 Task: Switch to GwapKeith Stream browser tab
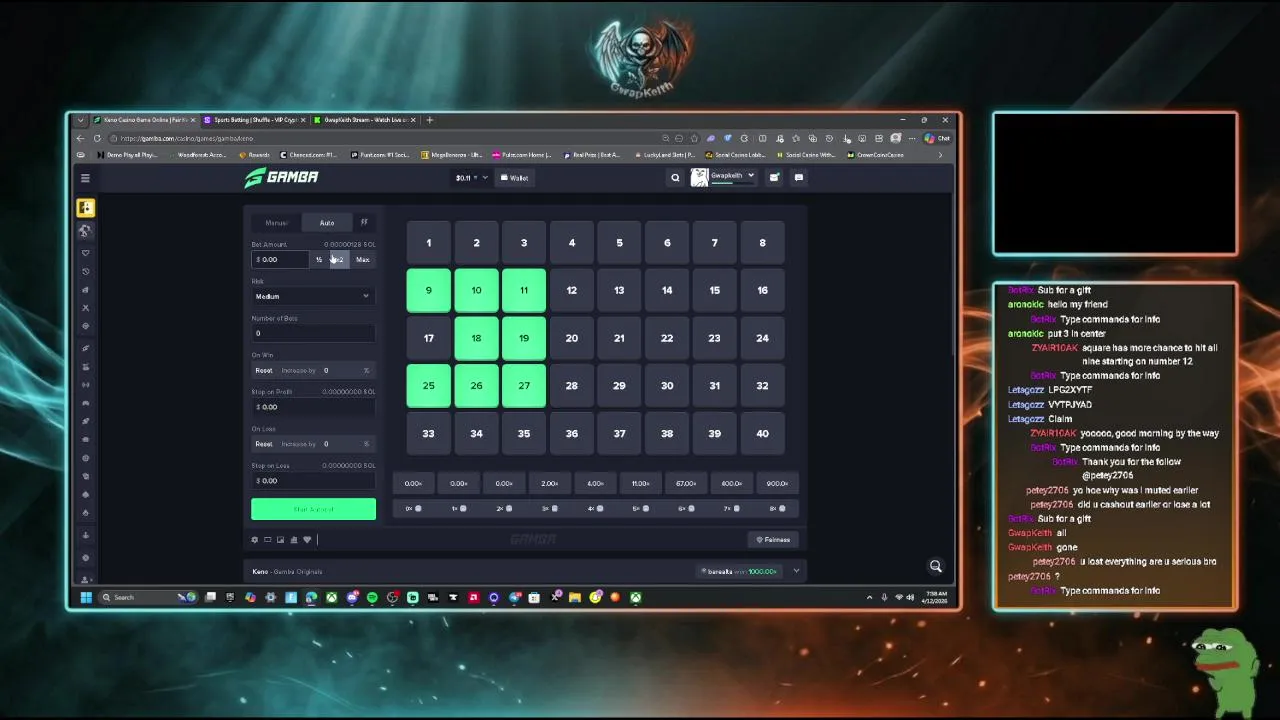pyautogui.click(x=364, y=120)
